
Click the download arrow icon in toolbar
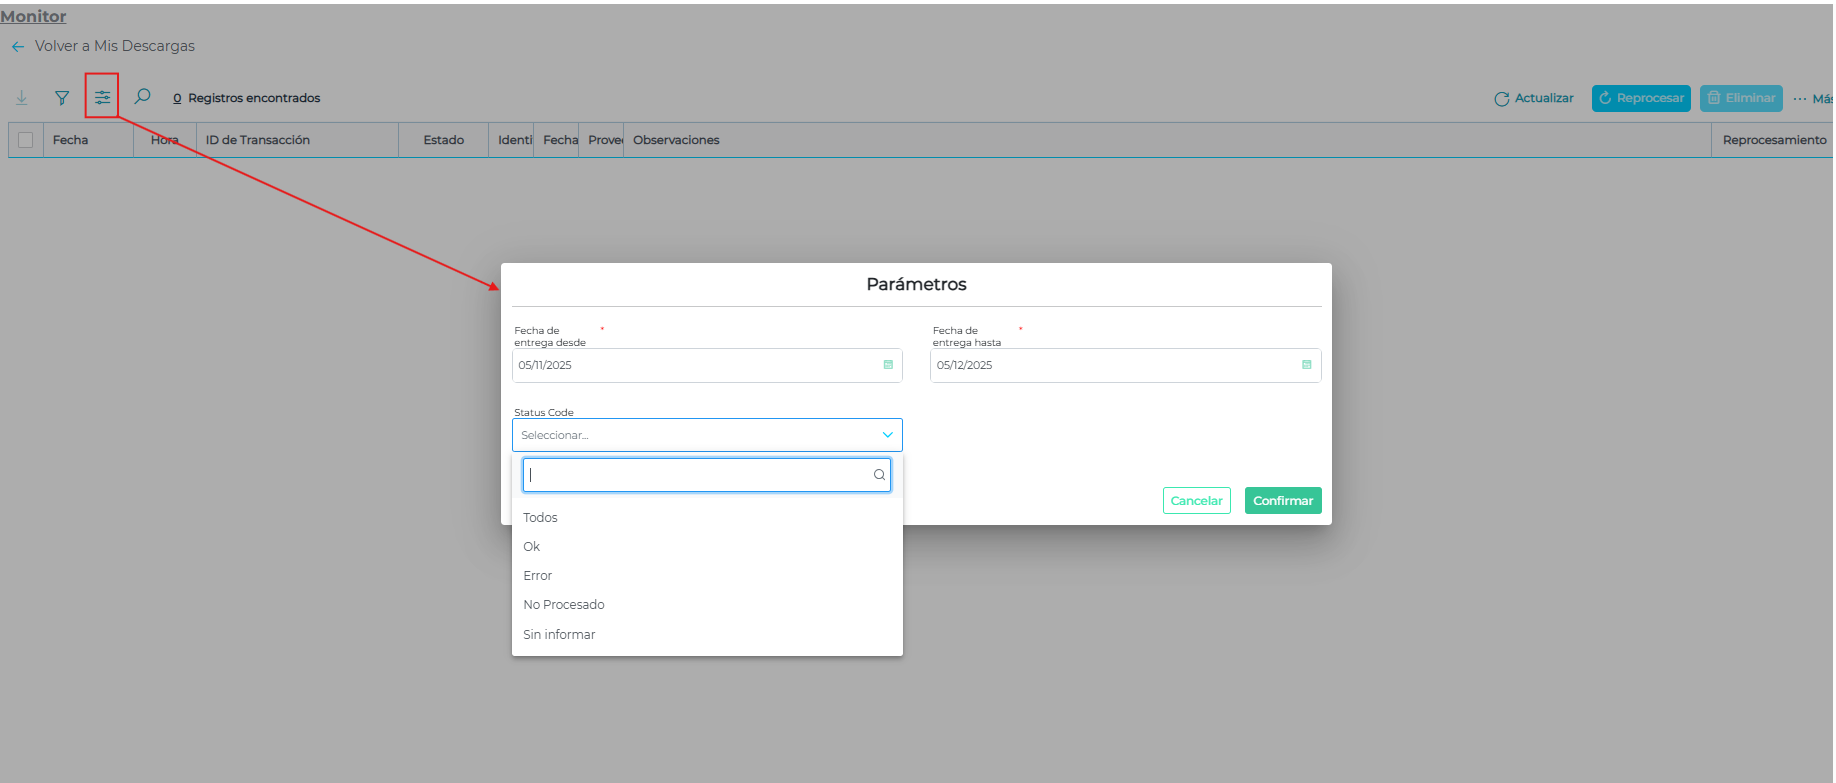pyautogui.click(x=22, y=98)
